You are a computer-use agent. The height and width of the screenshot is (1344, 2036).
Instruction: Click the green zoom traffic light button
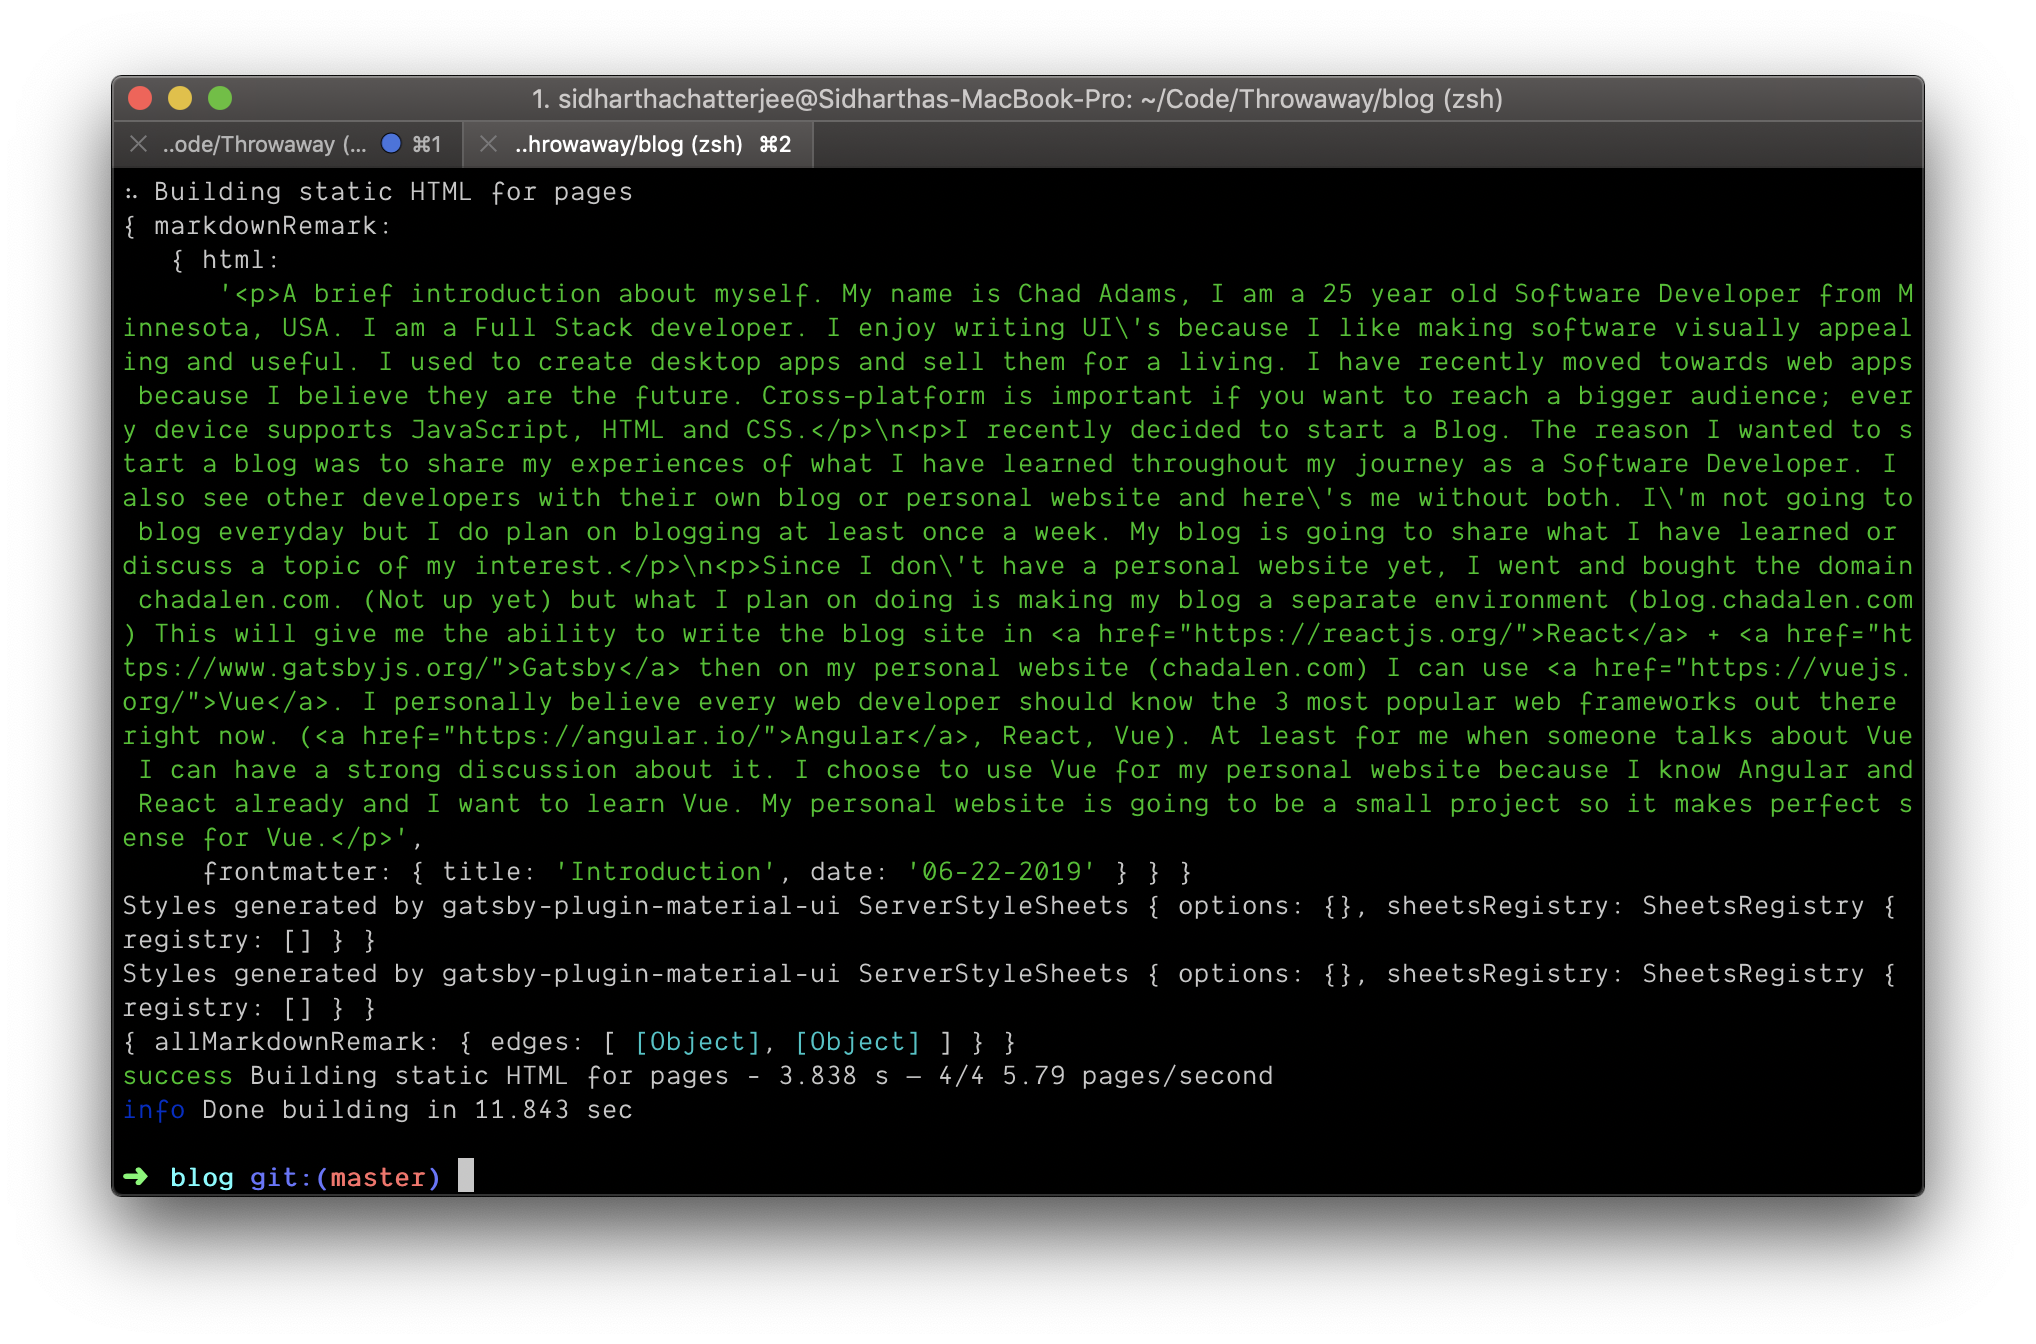pyautogui.click(x=222, y=99)
